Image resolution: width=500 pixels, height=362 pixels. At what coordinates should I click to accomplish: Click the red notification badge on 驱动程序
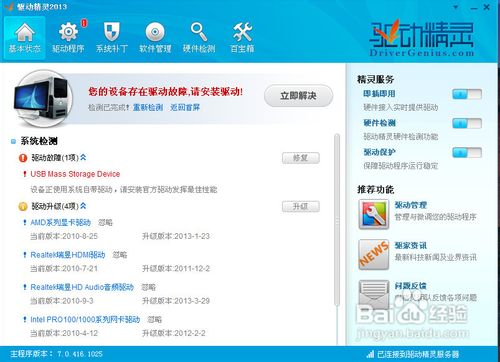[84, 23]
